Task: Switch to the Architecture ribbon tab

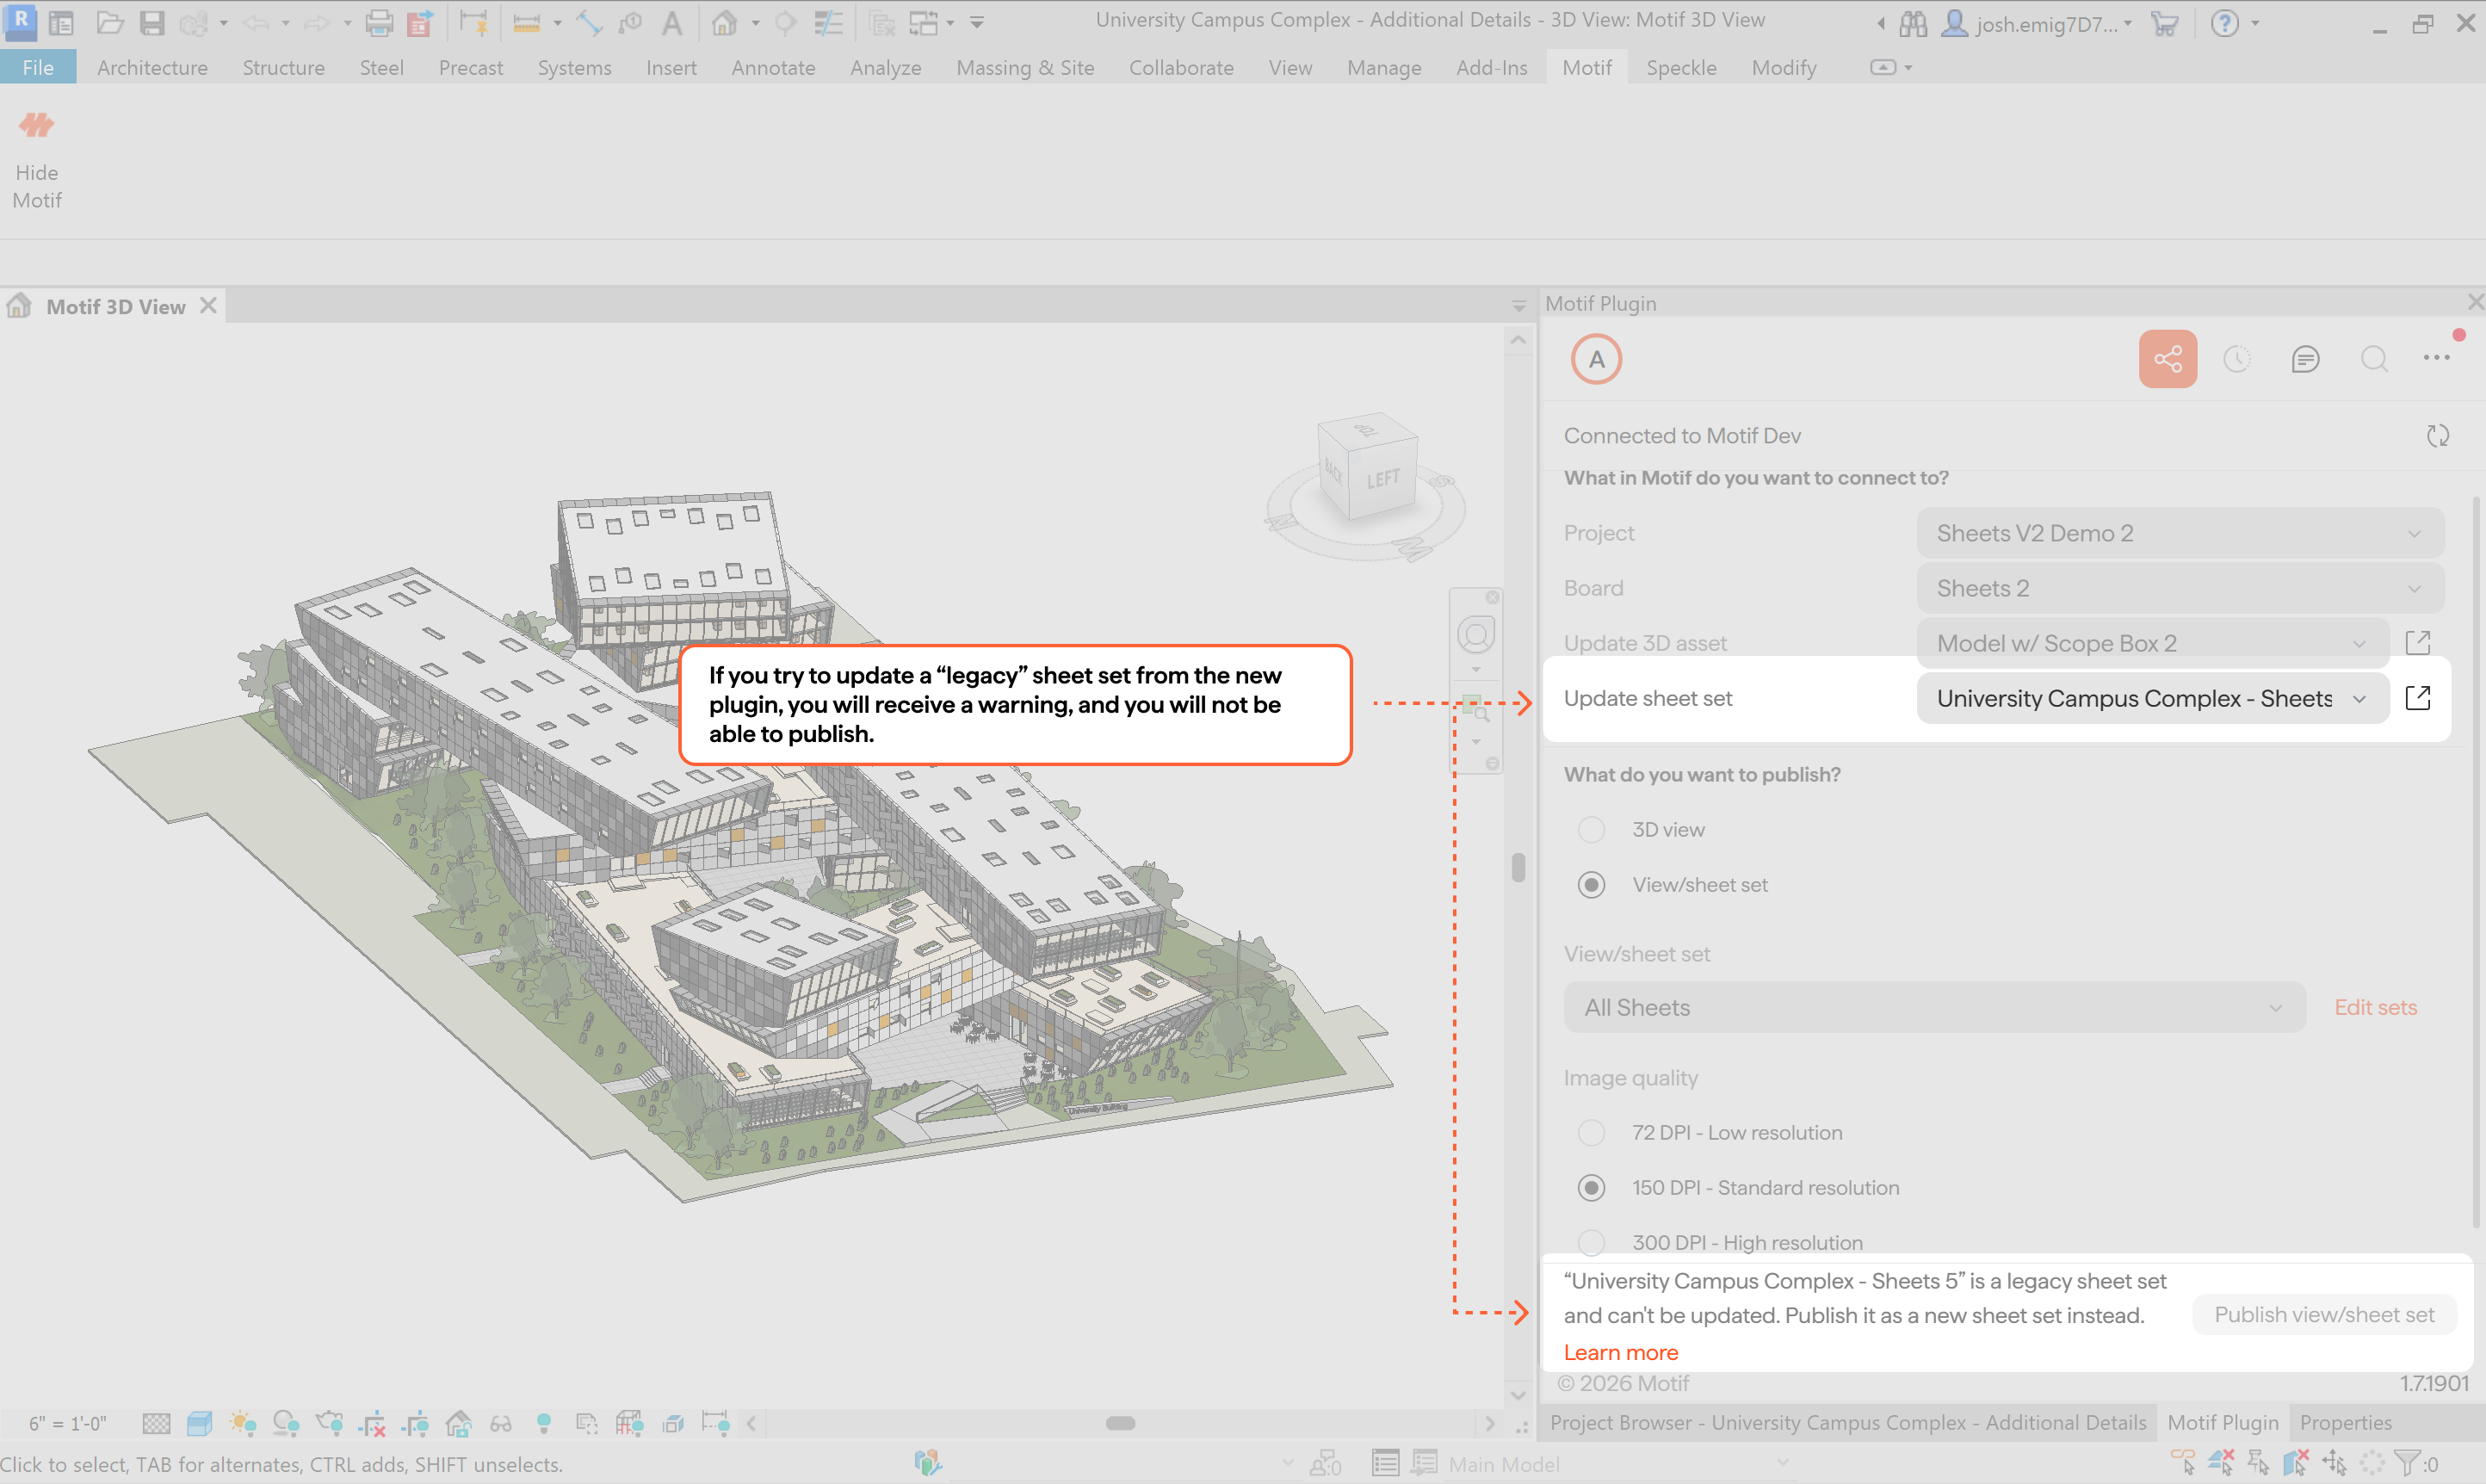Action: click(x=152, y=67)
